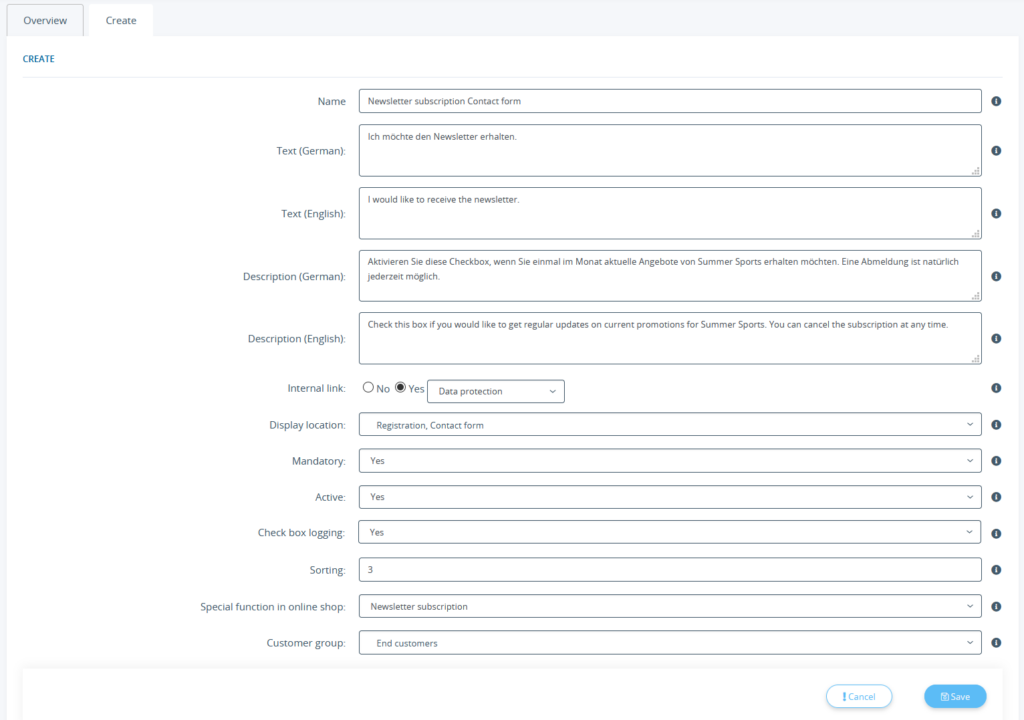Image resolution: width=1024 pixels, height=720 pixels.
Task: Open the info icon beside Display location
Action: (x=996, y=424)
